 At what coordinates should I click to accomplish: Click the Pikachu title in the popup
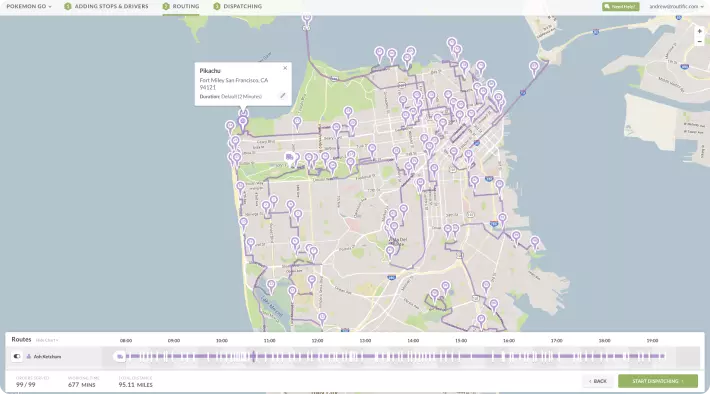(210, 71)
